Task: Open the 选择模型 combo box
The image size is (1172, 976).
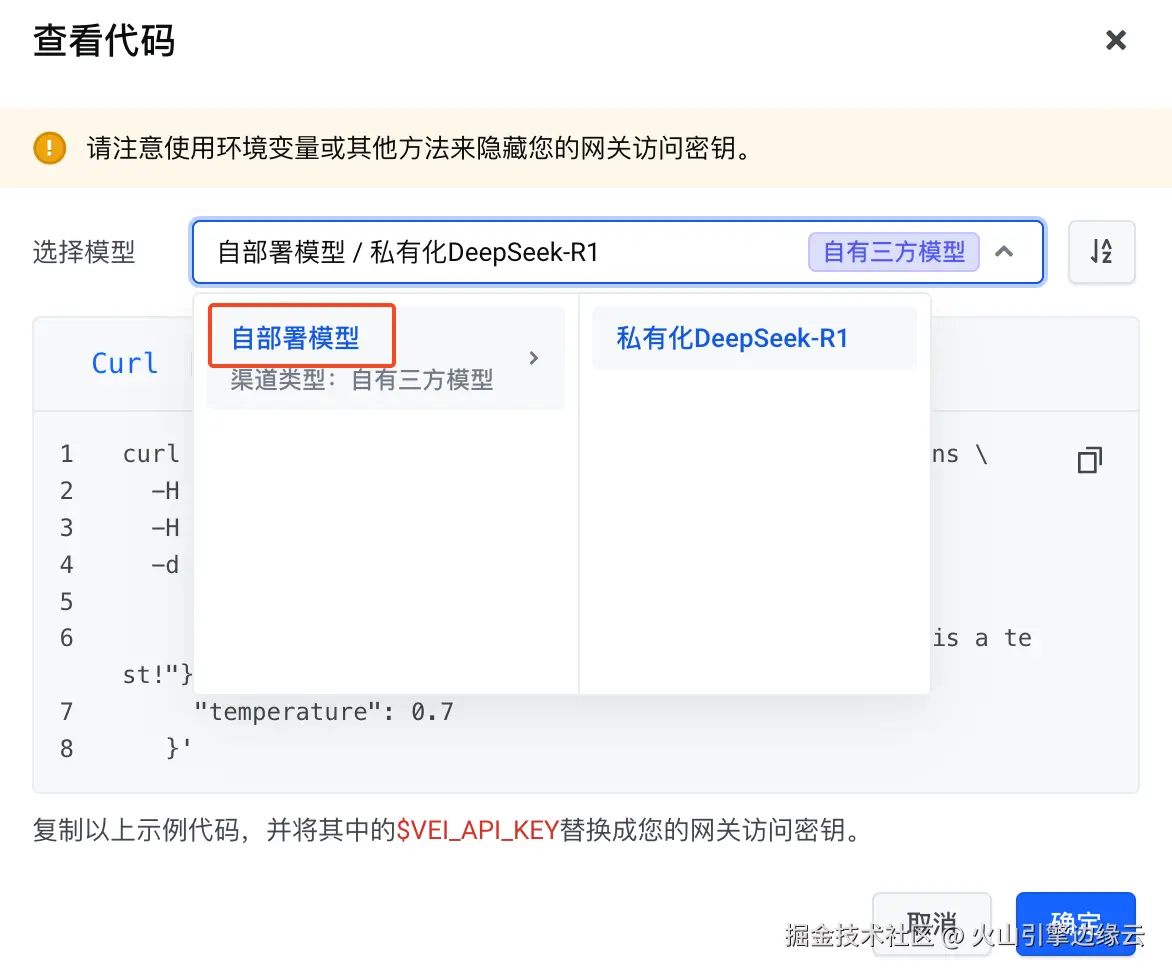Action: pyautogui.click(x=617, y=252)
